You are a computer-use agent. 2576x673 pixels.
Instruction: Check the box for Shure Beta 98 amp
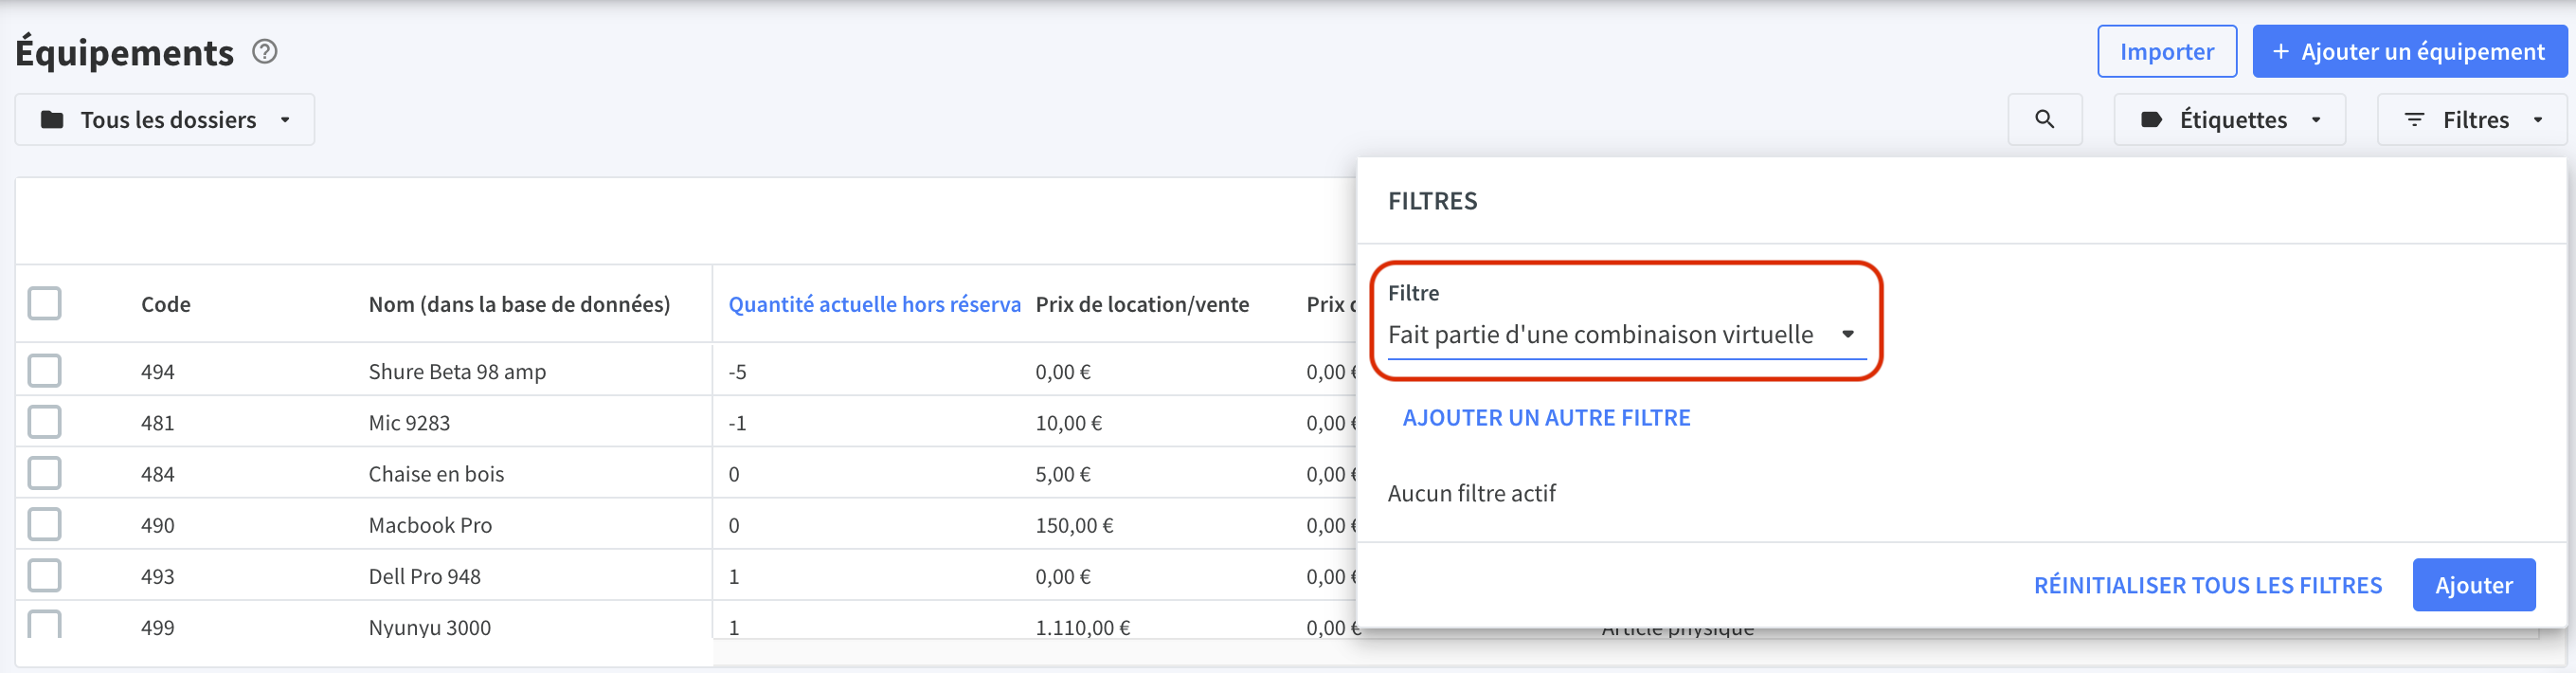pyautogui.click(x=44, y=370)
